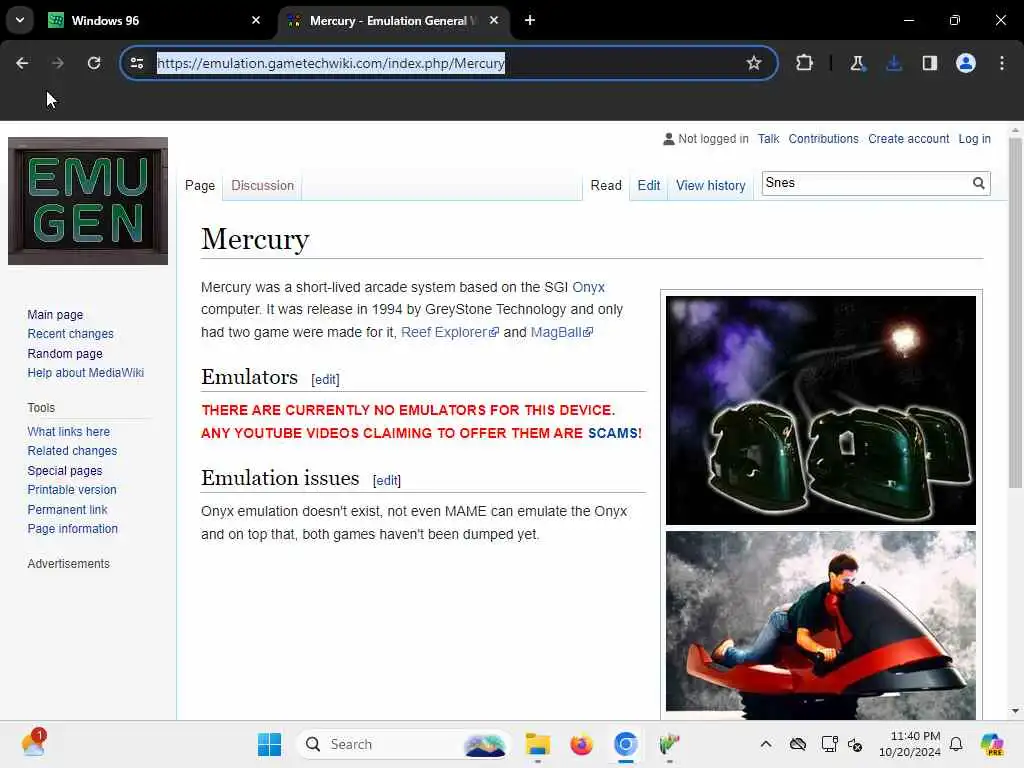Viewport: 1024px width, 768px height.
Task: Launch Firefox from the taskbar
Action: point(581,744)
